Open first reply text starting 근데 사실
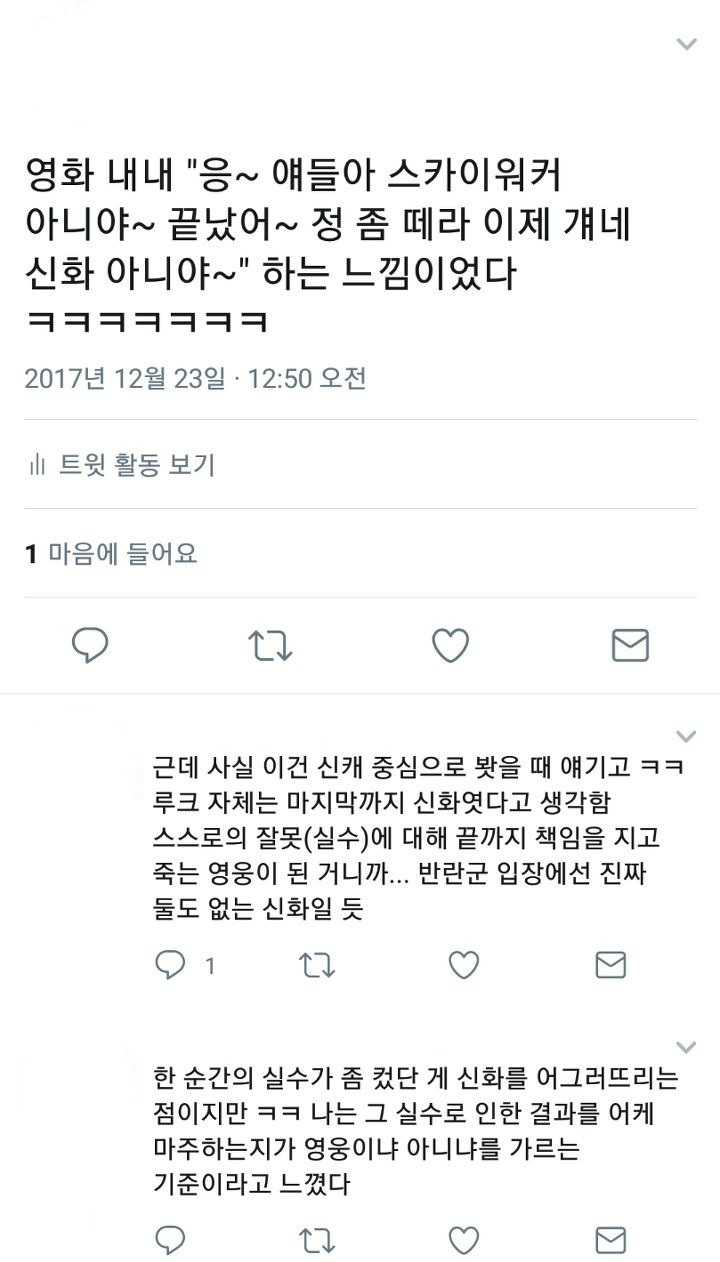 tap(411, 838)
